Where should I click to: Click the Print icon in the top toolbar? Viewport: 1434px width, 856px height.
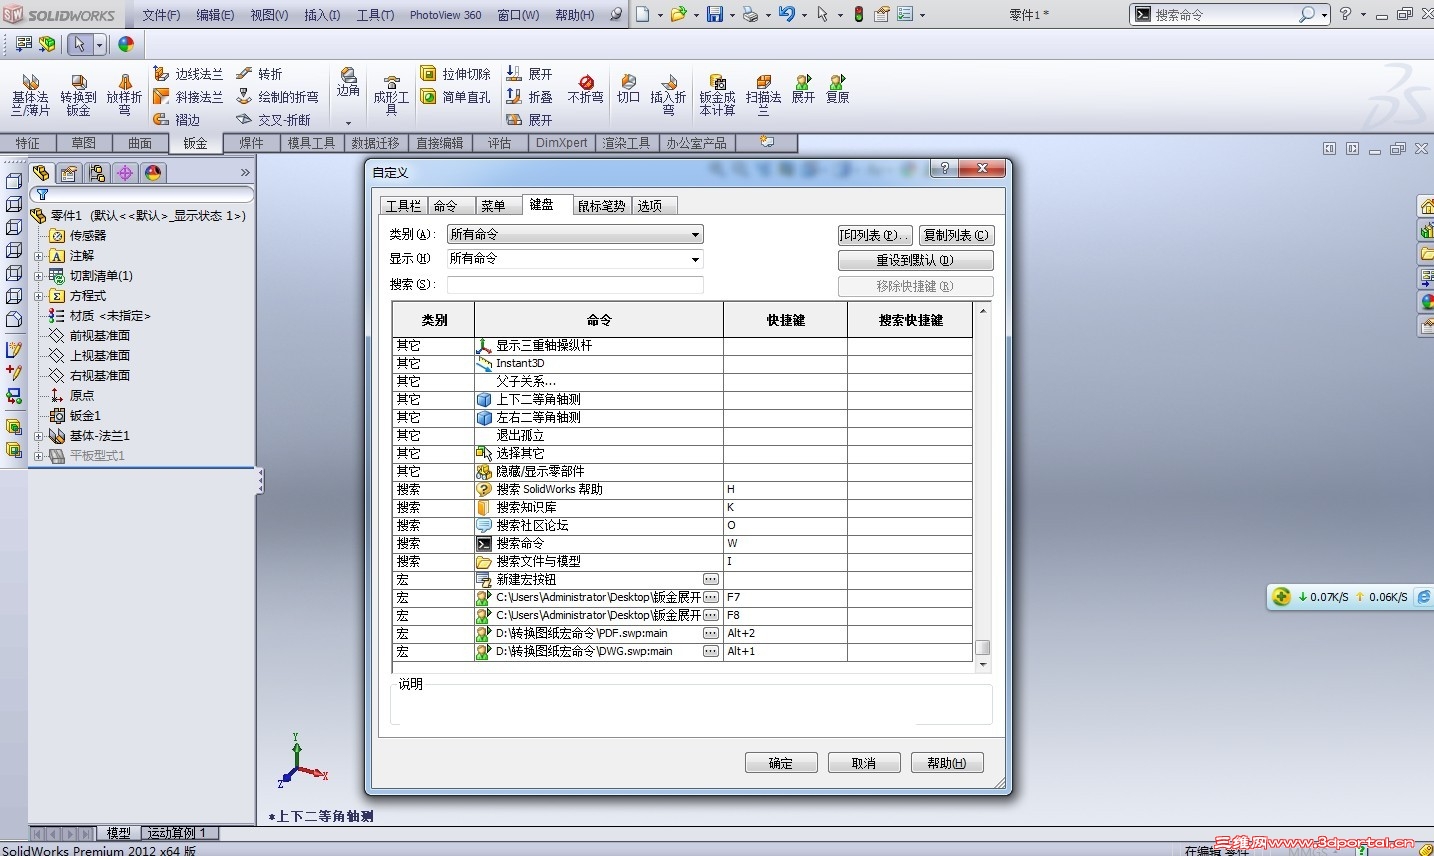[x=750, y=15]
